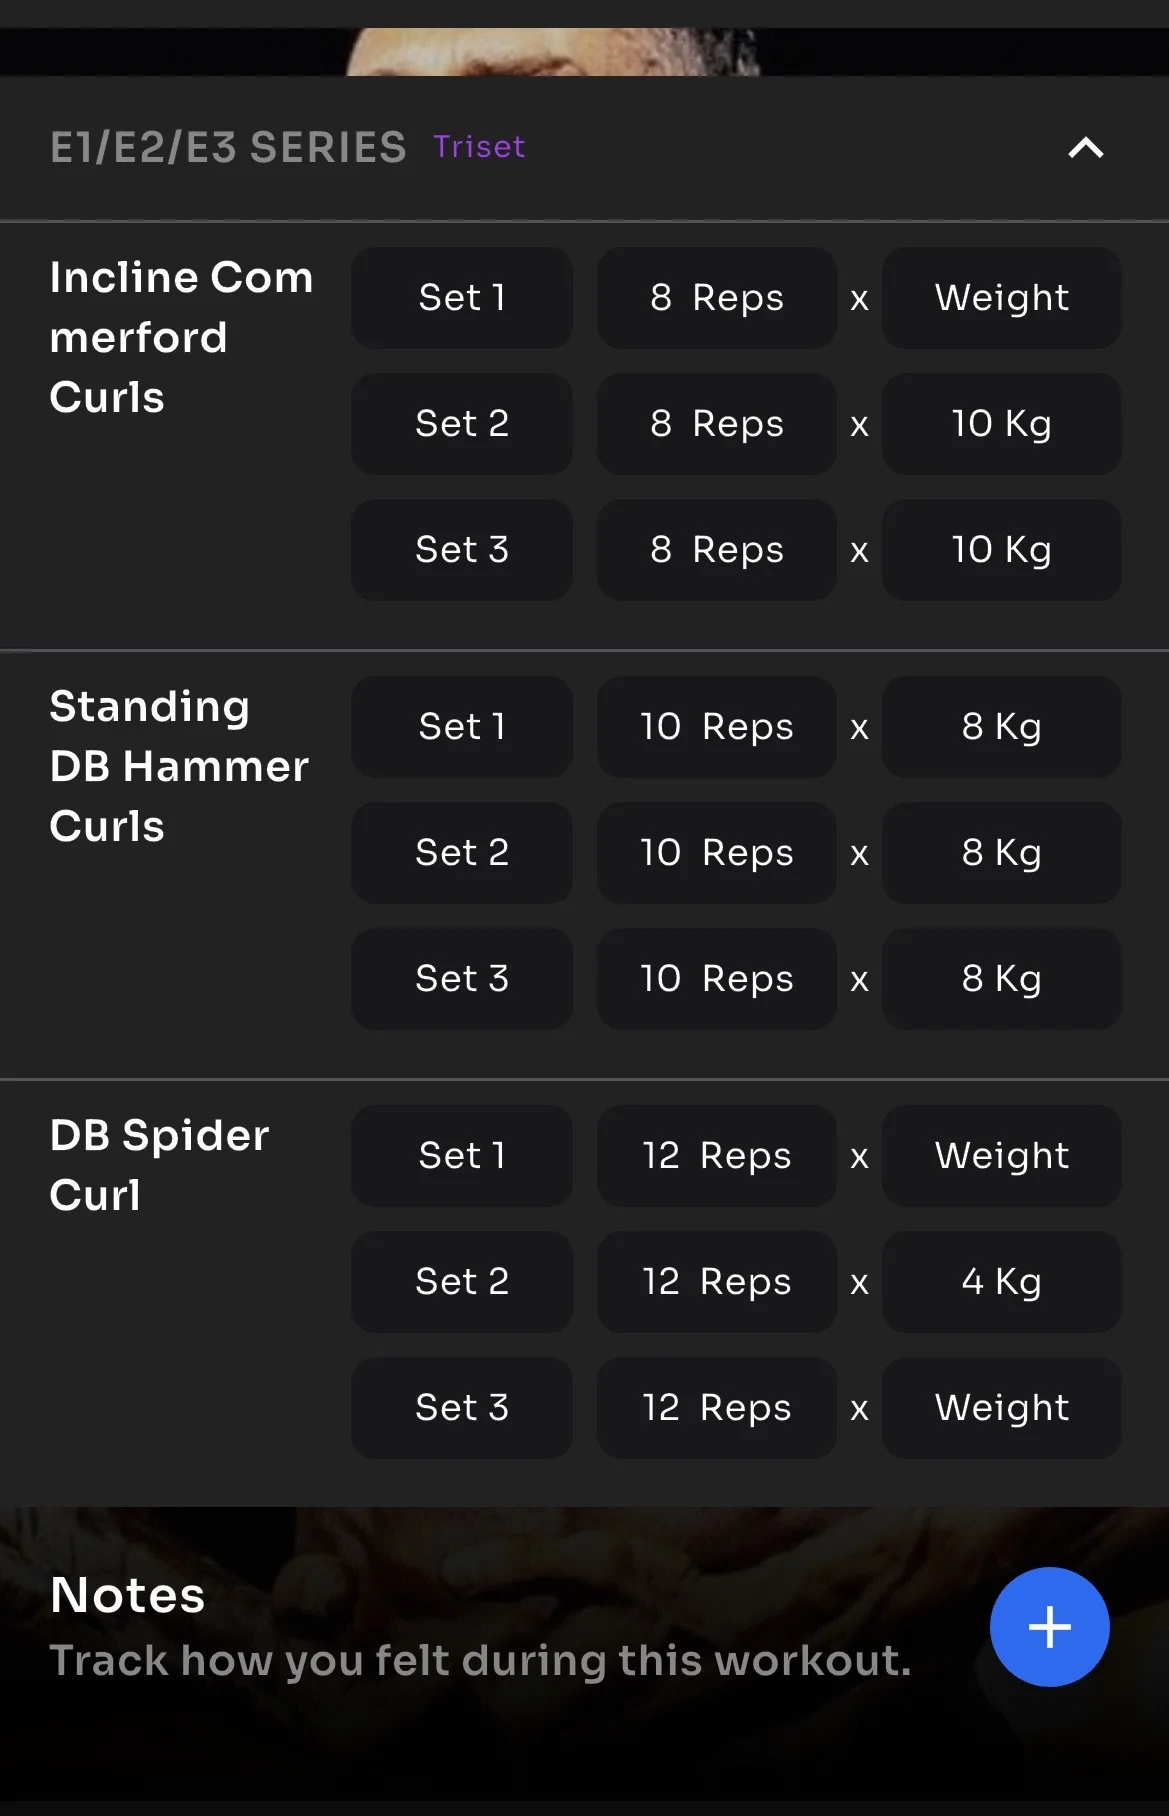This screenshot has height=1816, width=1169.
Task: Collapse the E1/E2/E3 Series section
Action: coord(1085,148)
